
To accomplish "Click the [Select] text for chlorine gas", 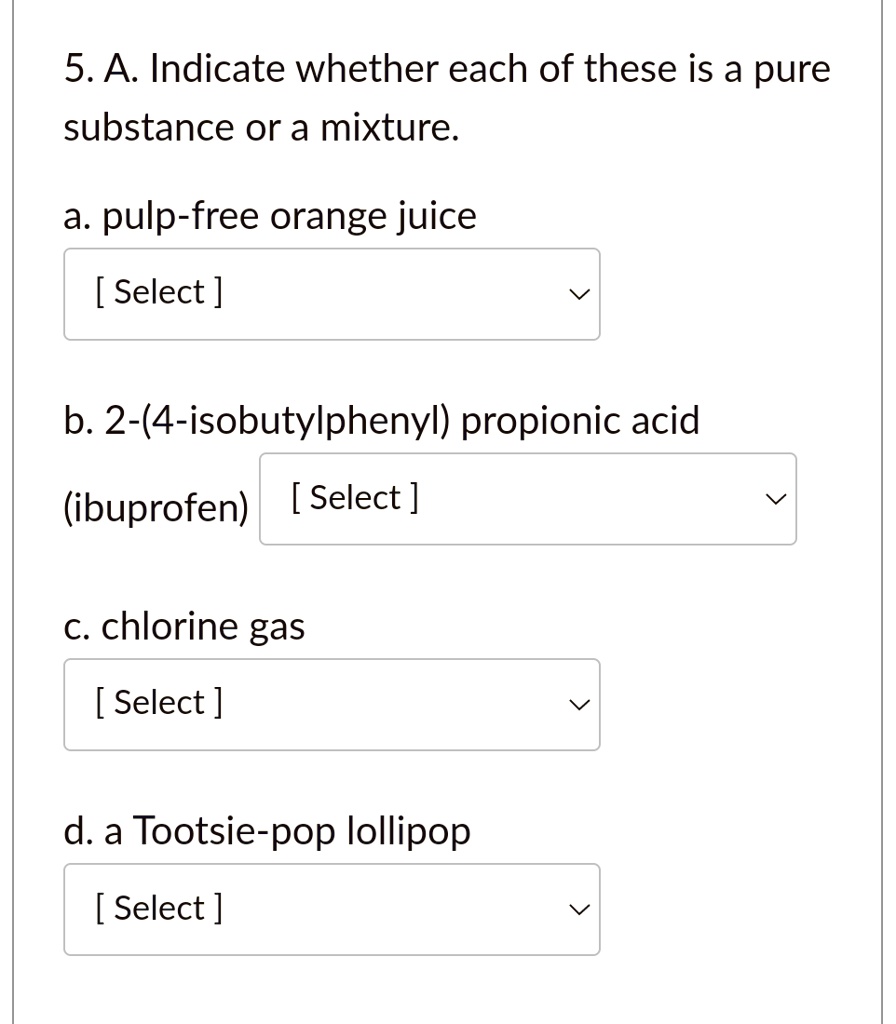I will coord(157,702).
